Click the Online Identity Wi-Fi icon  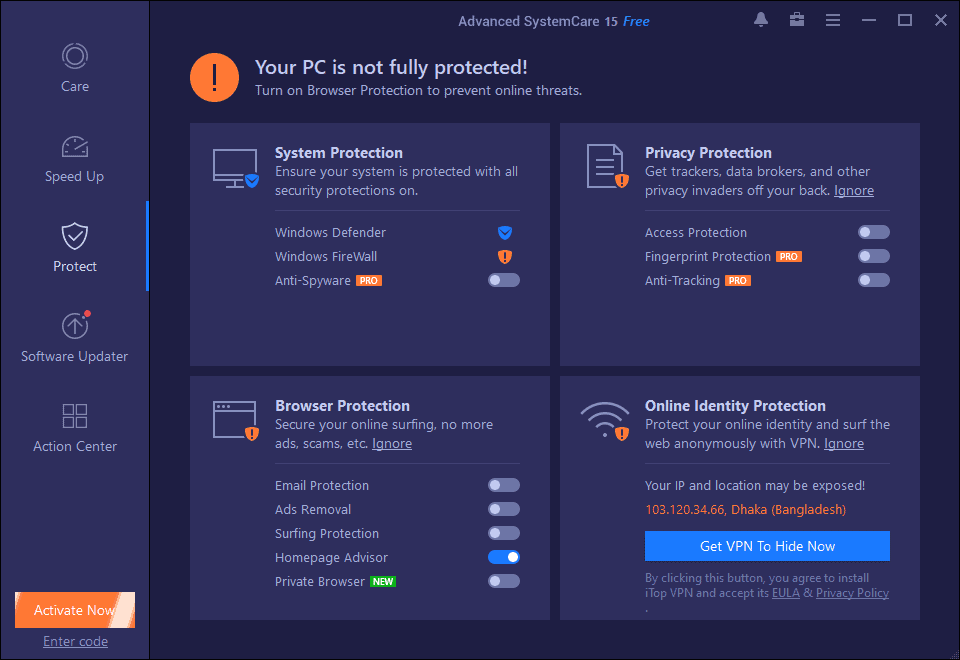pos(605,421)
